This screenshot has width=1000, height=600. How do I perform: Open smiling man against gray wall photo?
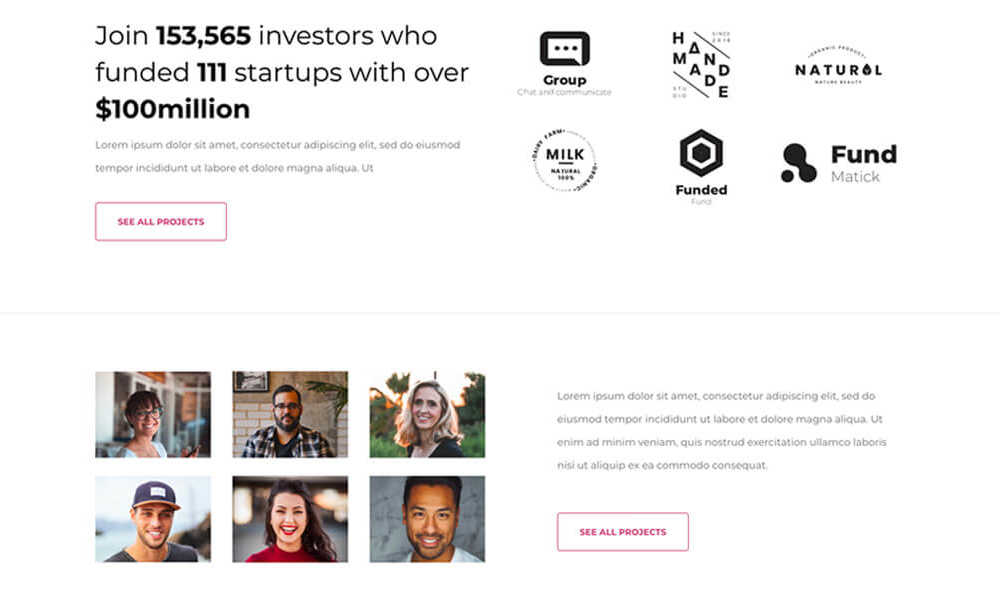point(427,518)
